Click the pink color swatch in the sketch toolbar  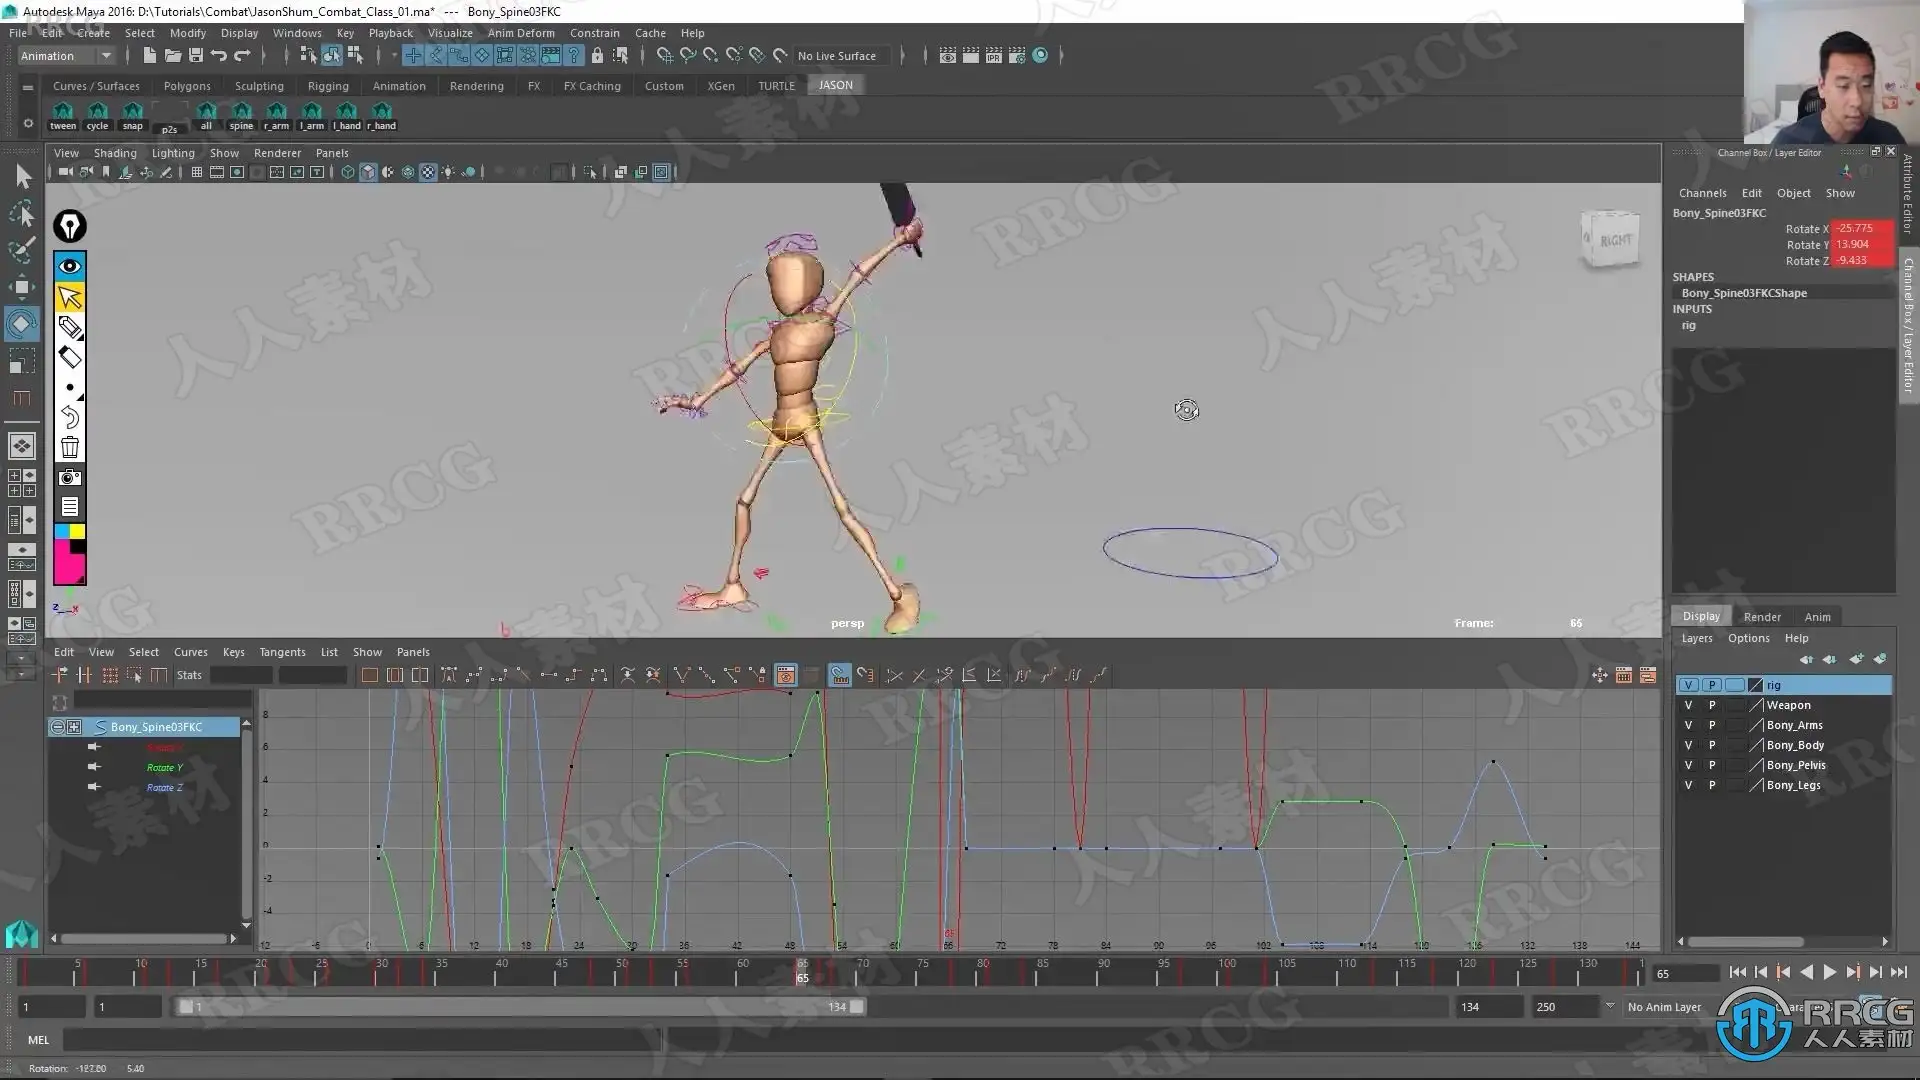(x=68, y=568)
